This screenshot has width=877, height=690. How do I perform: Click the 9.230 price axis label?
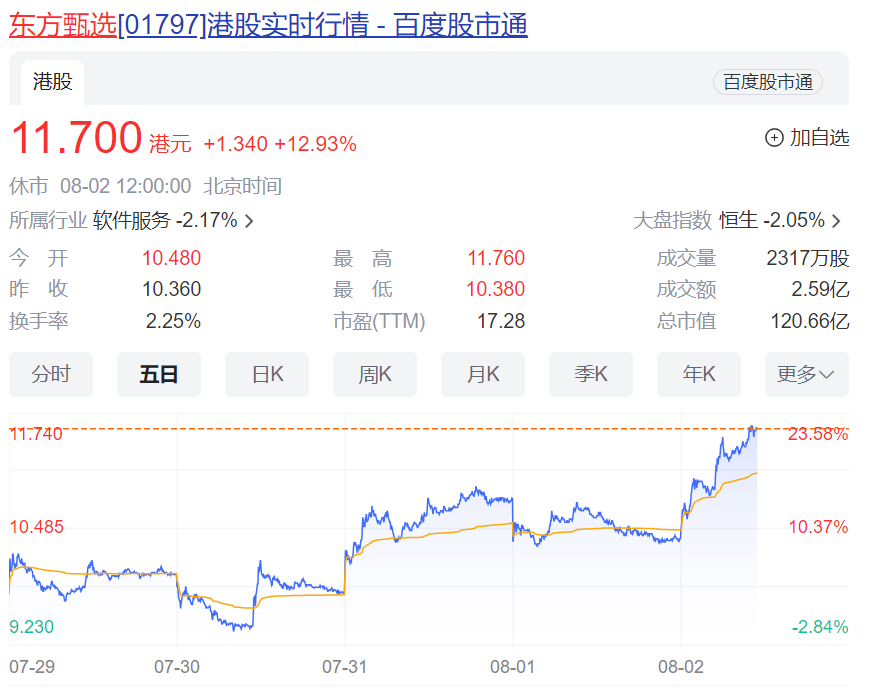31,627
